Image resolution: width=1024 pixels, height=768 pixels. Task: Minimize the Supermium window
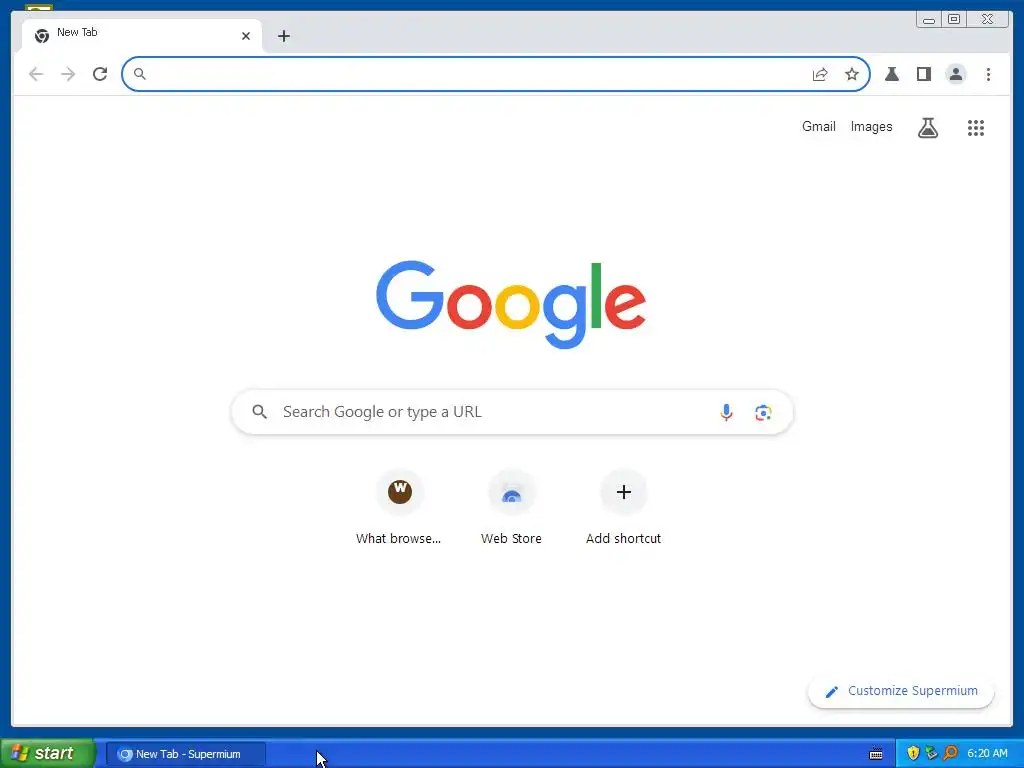point(929,20)
